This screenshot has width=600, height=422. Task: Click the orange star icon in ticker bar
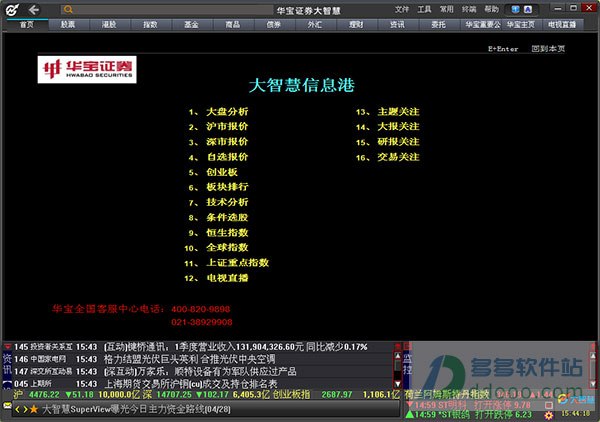pyautogui.click(x=34, y=409)
